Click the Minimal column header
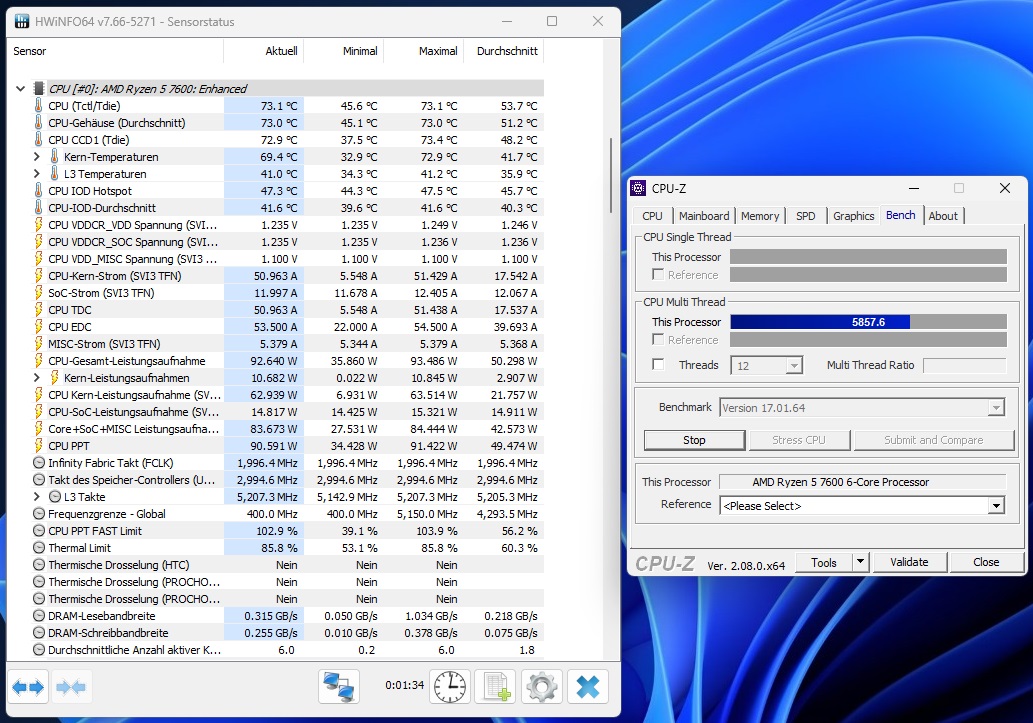 (x=344, y=51)
